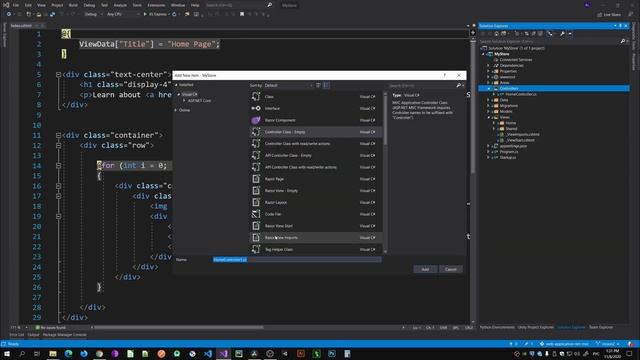Open the Debug configuration dropdown

coord(93,14)
